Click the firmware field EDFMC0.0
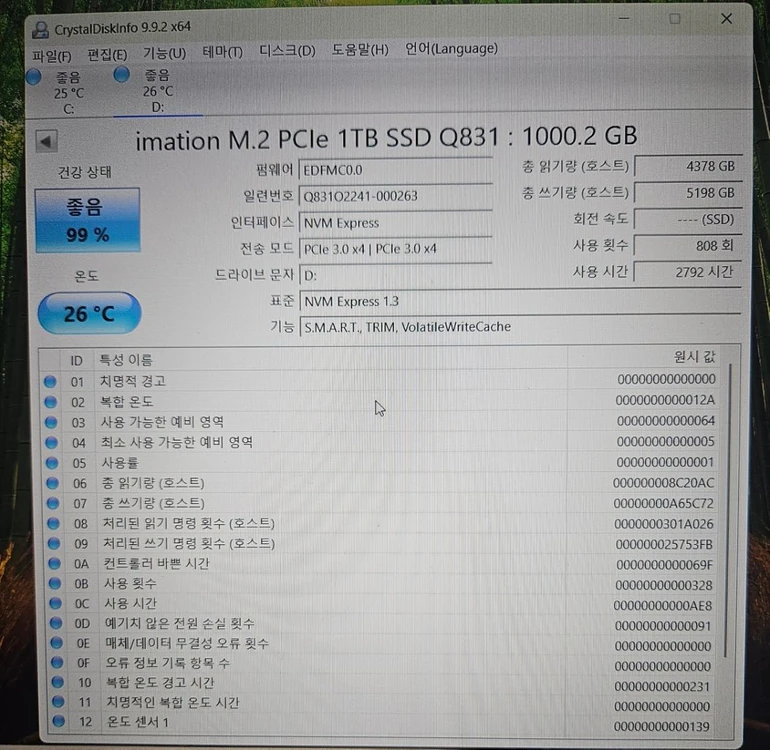Image resolution: width=770 pixels, height=750 pixels. pos(395,170)
